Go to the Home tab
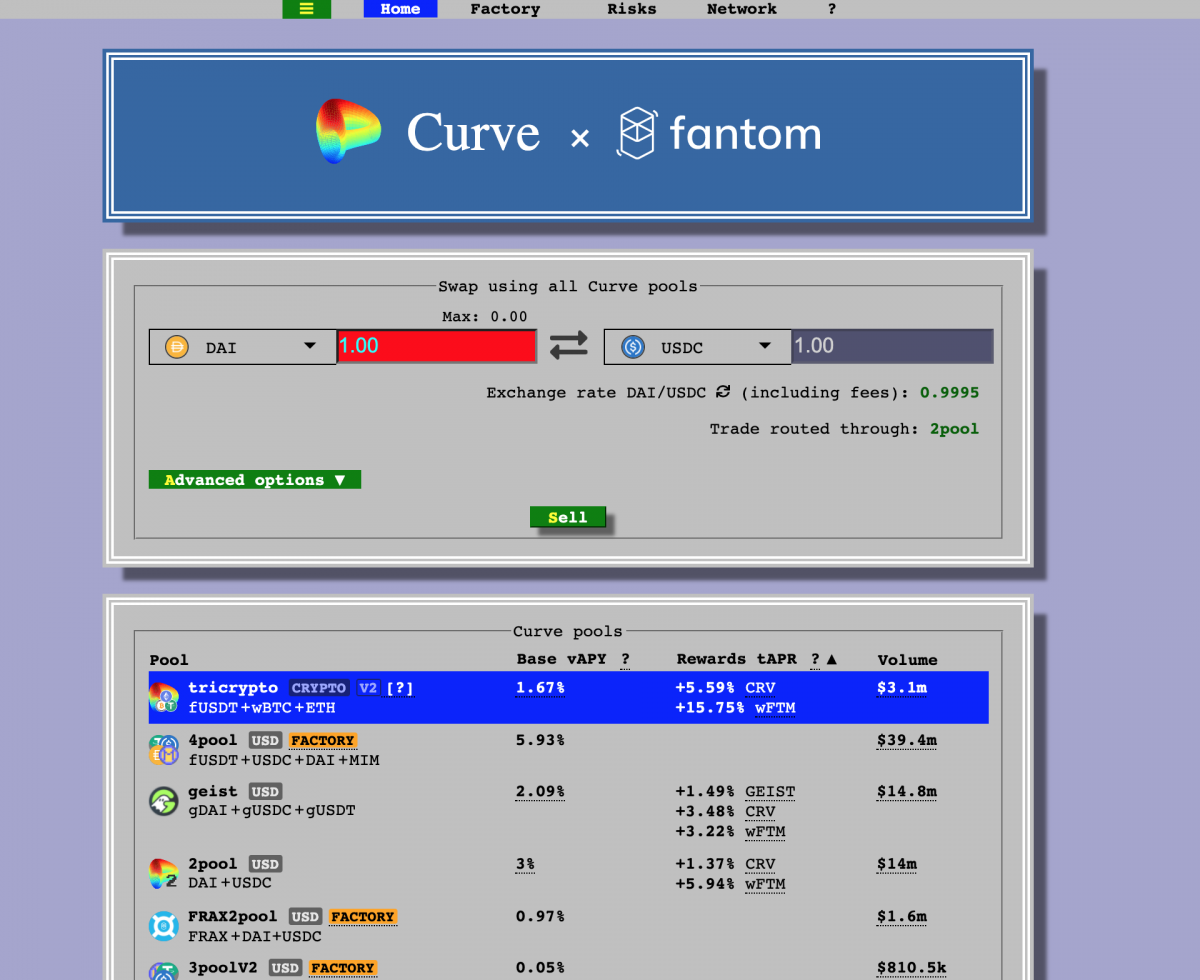Image resolution: width=1200 pixels, height=980 pixels. pos(400,9)
